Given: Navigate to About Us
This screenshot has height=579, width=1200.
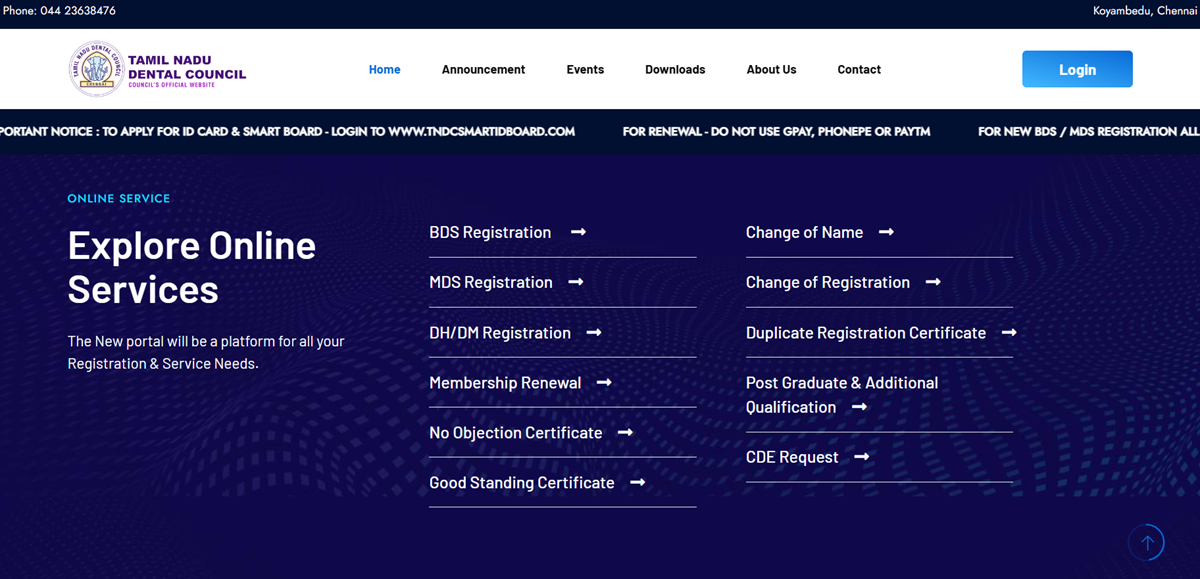Looking at the screenshot, I should (x=771, y=70).
